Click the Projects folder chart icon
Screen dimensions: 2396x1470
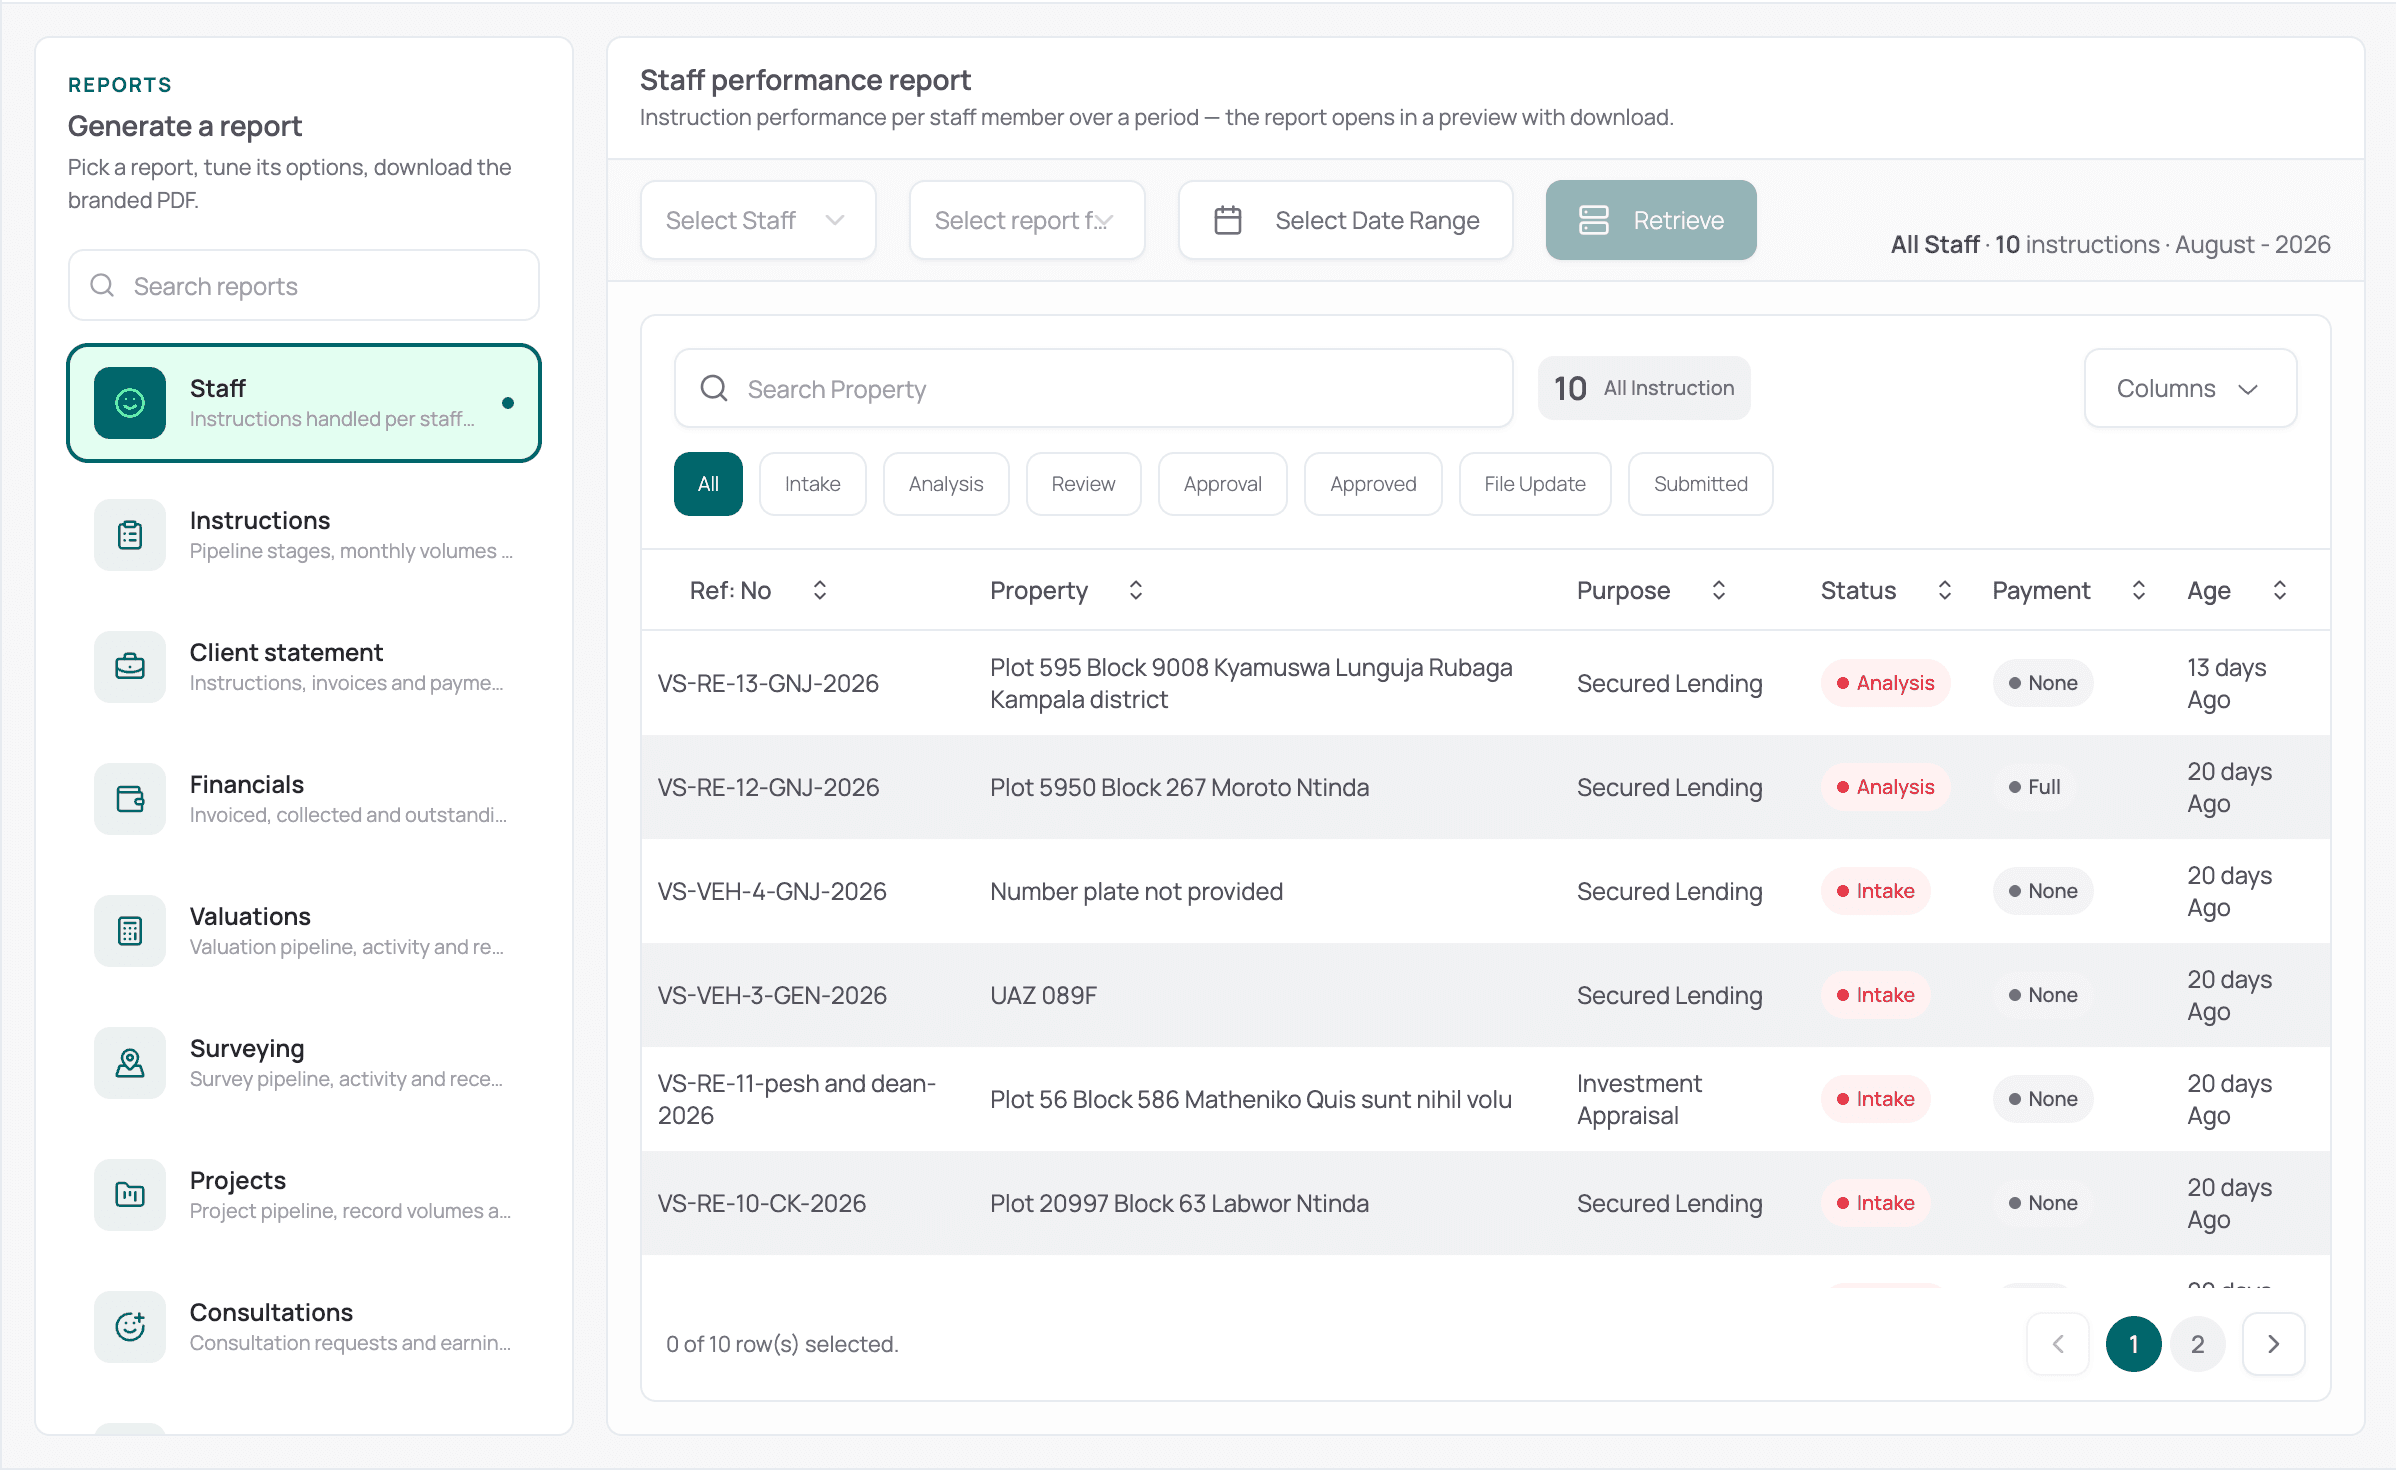point(130,1195)
